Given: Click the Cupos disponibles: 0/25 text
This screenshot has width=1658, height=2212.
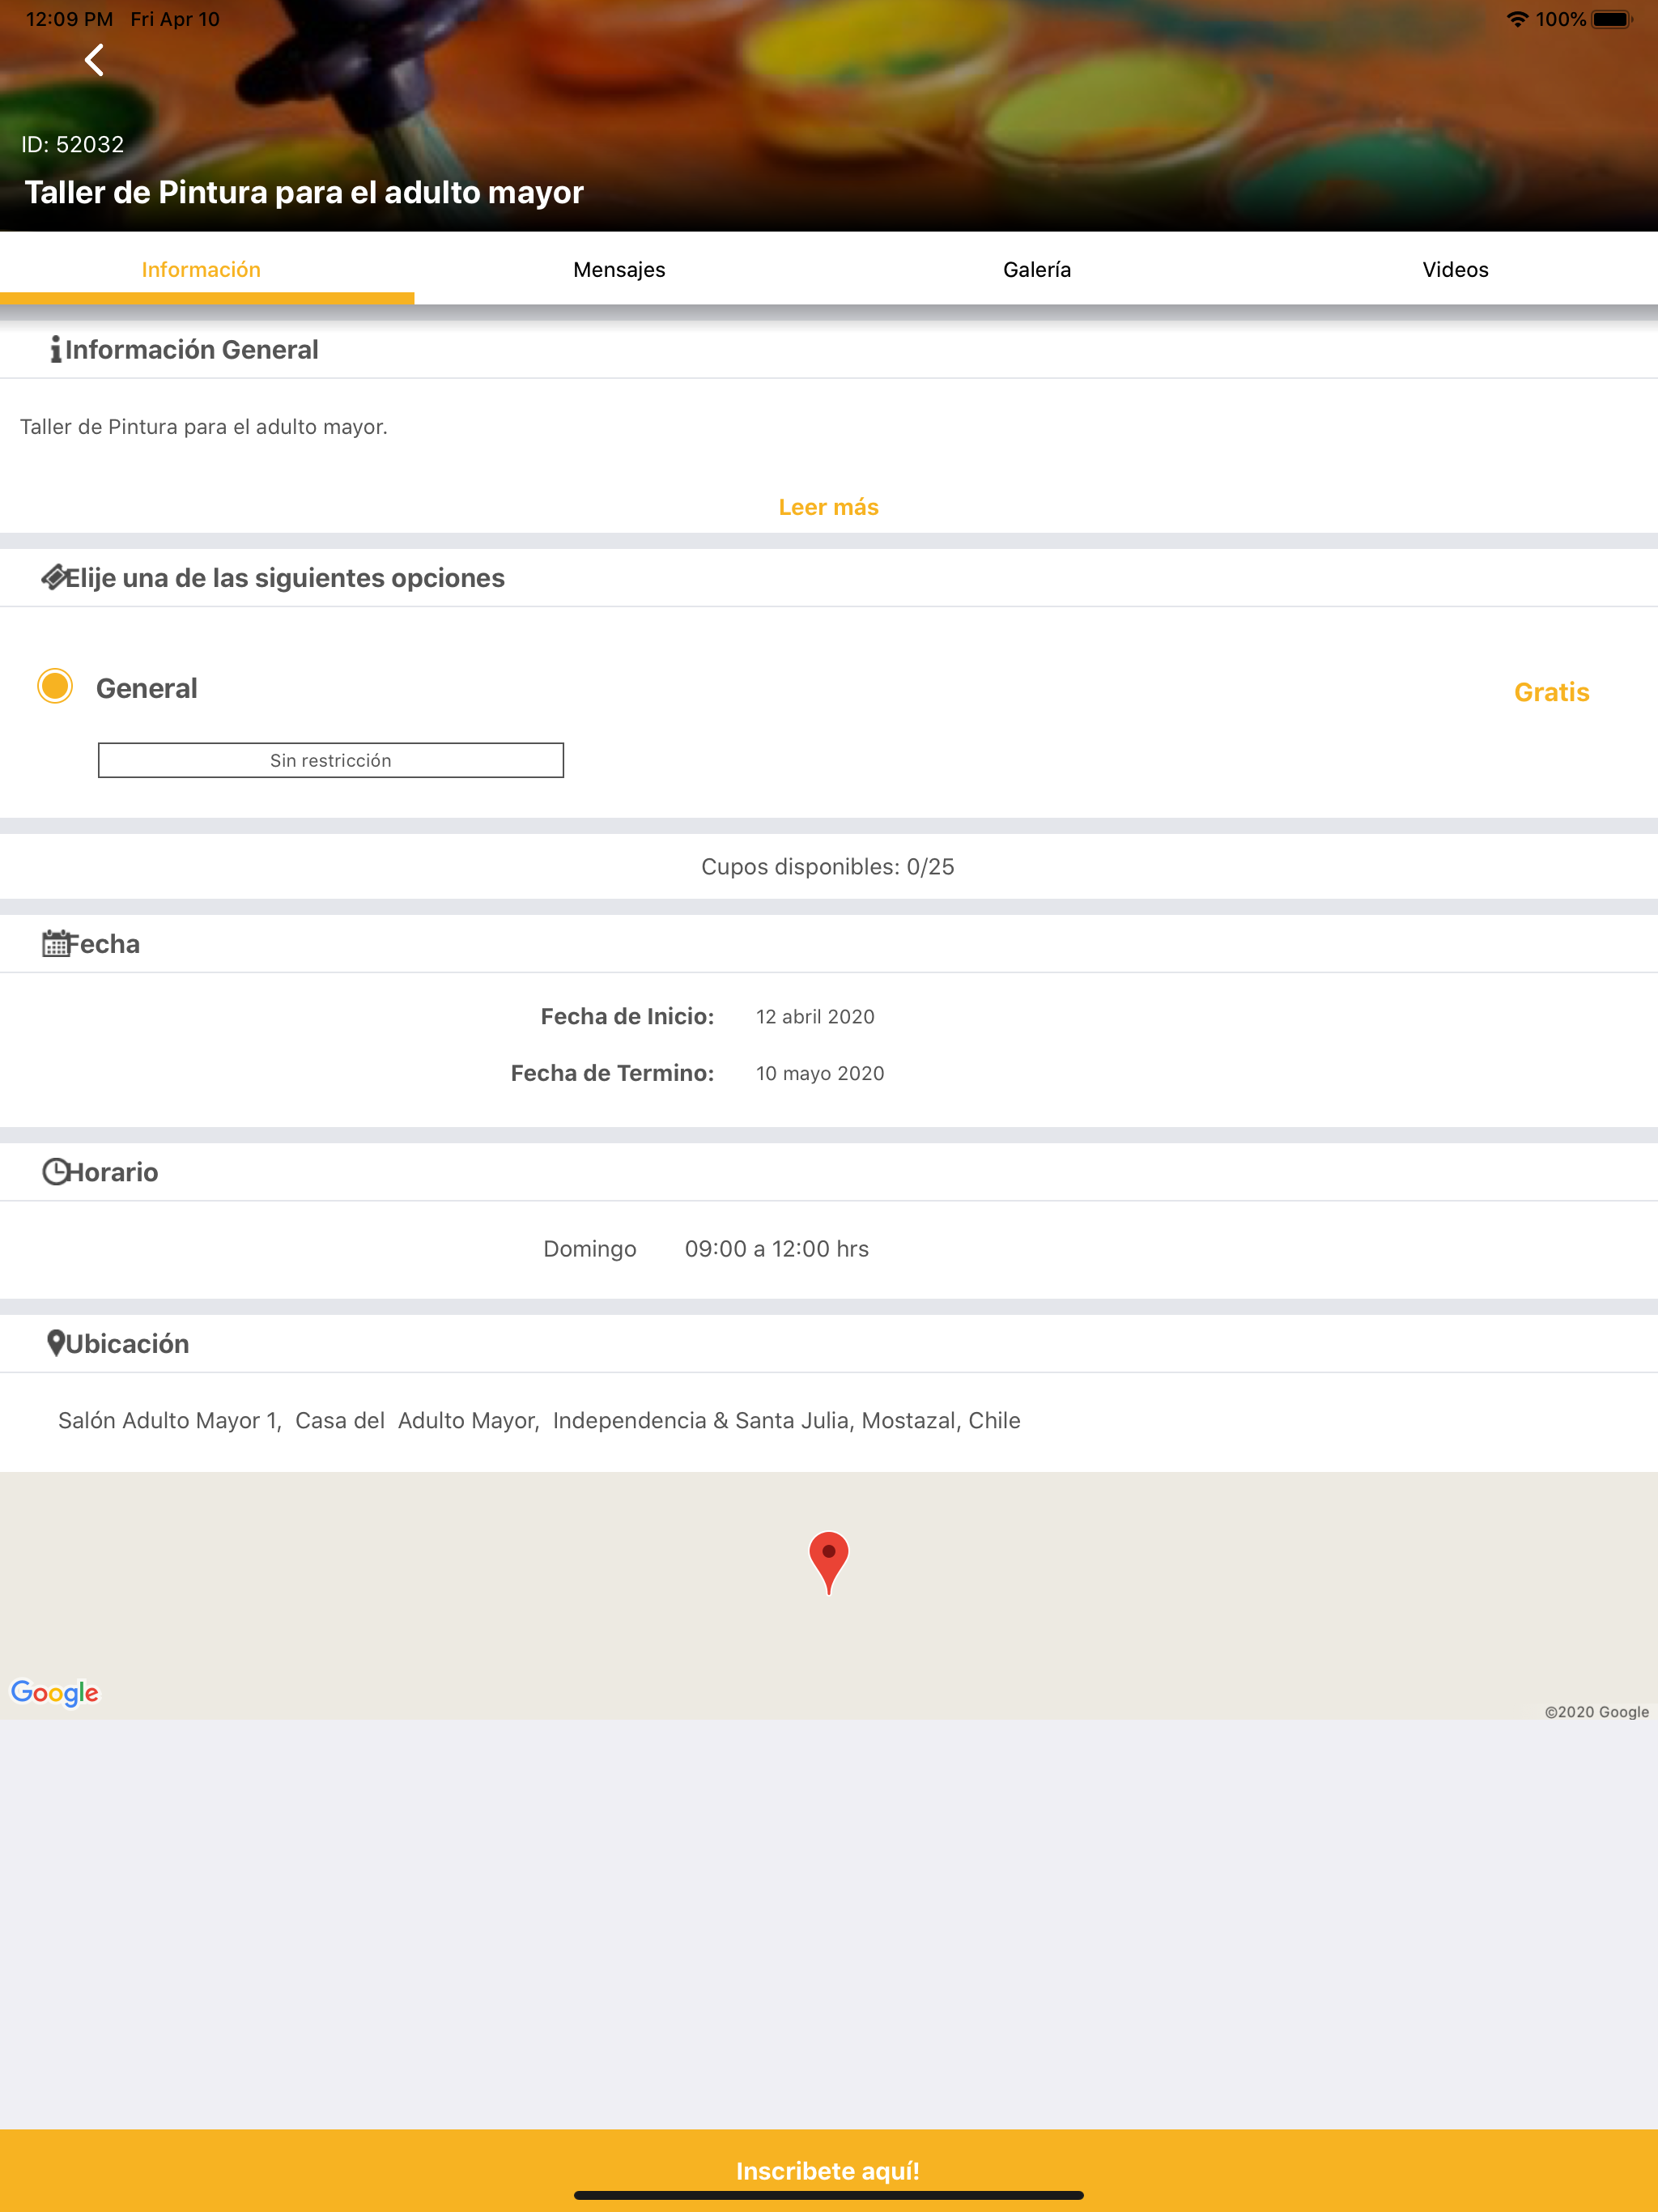Looking at the screenshot, I should 828,866.
